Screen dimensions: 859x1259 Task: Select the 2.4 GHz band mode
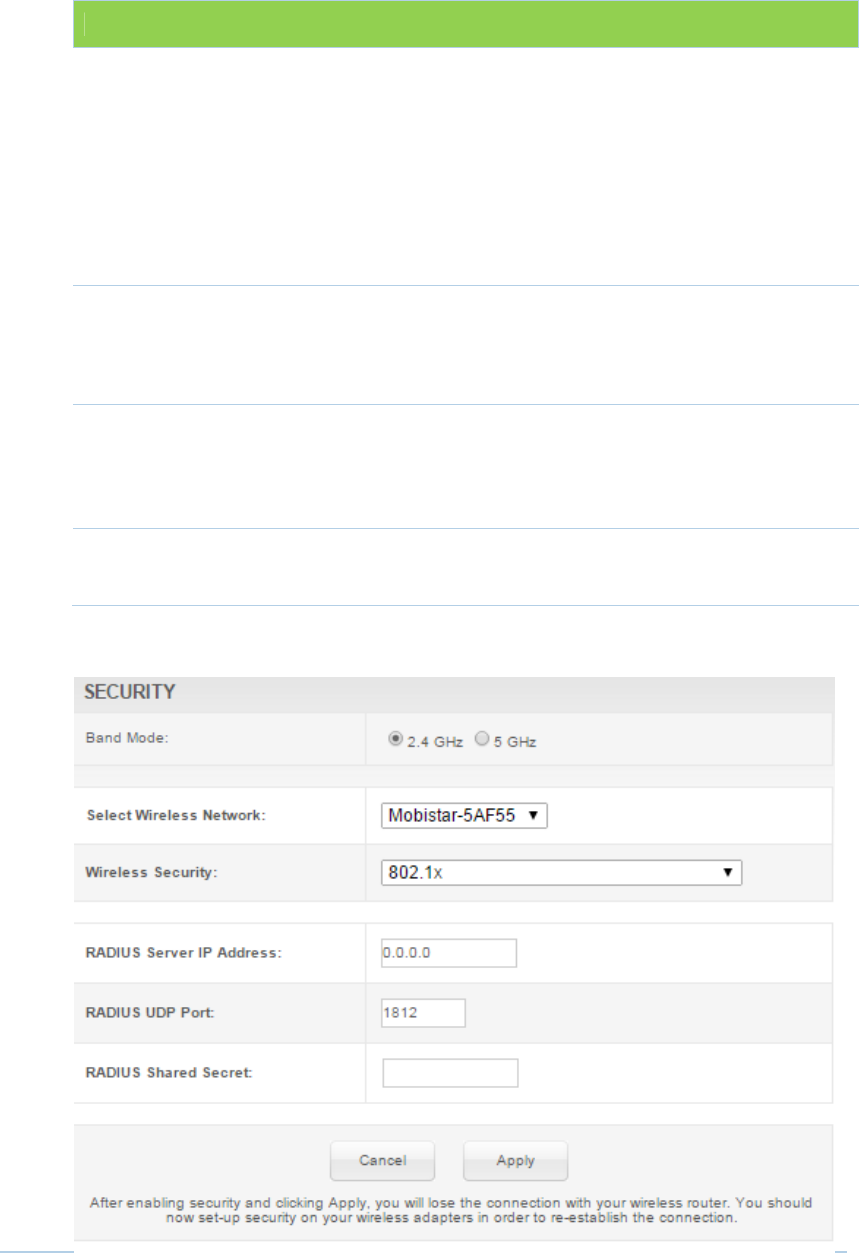395,739
